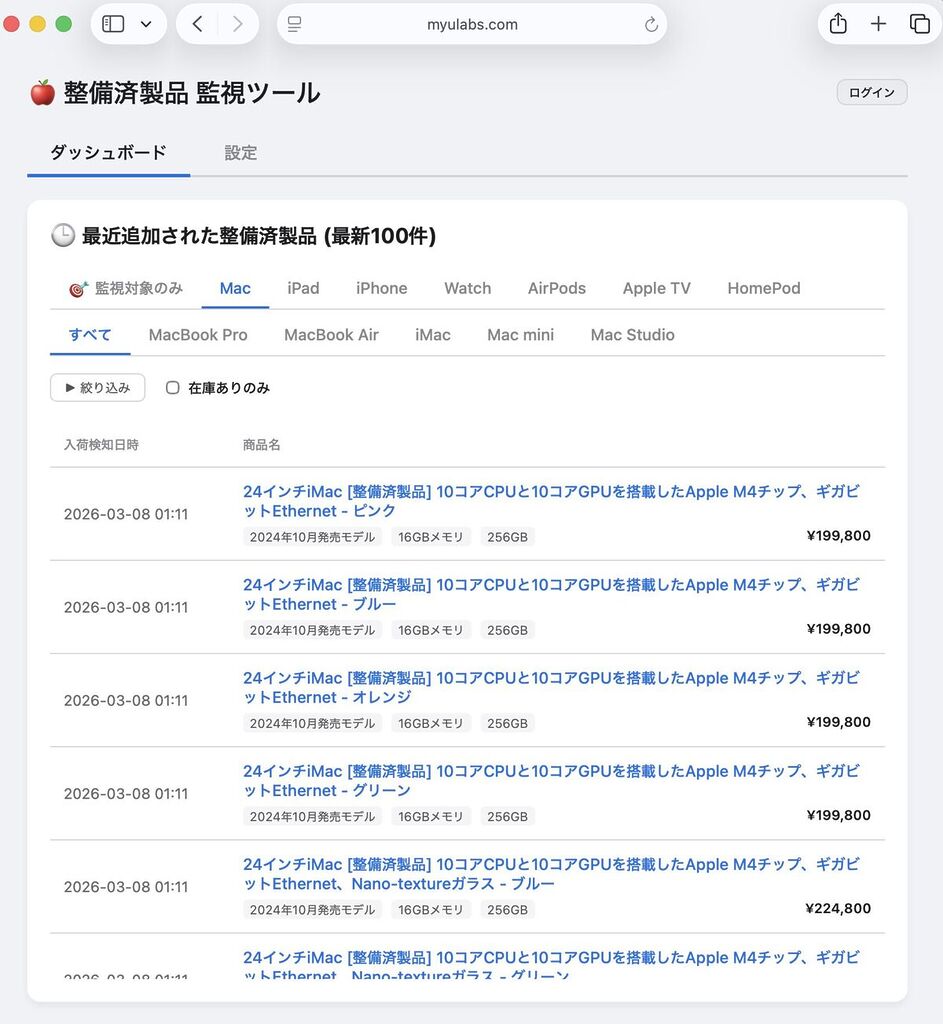Open the Nano-textureガラス ブルー iMac link
Viewport: 943px width, 1024px height.
click(550, 874)
